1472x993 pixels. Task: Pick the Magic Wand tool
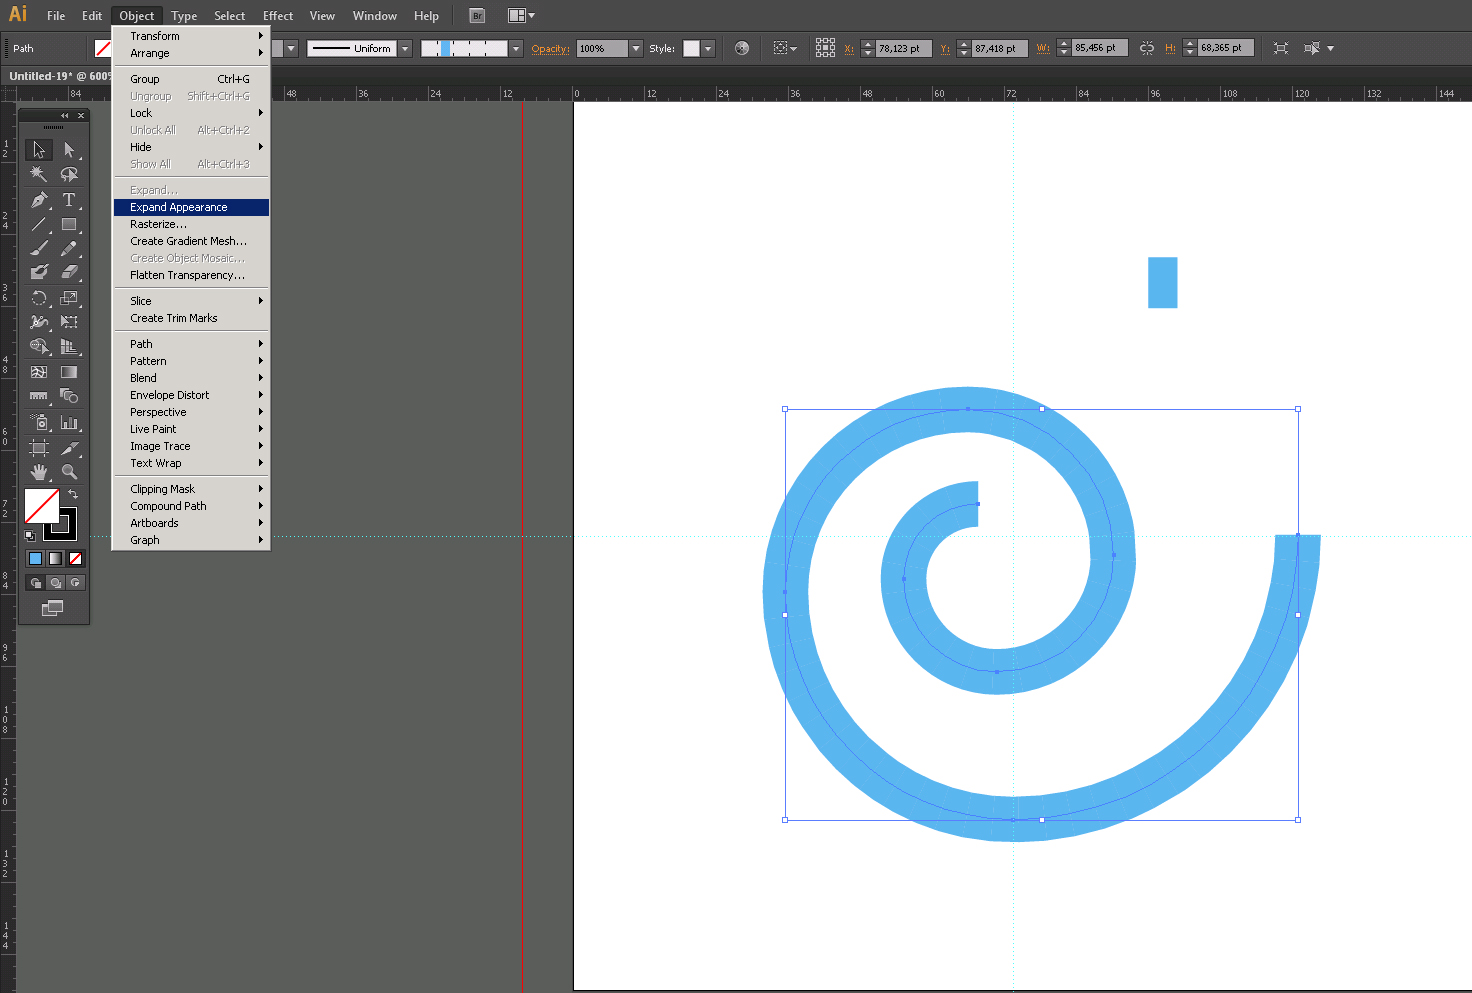click(39, 175)
